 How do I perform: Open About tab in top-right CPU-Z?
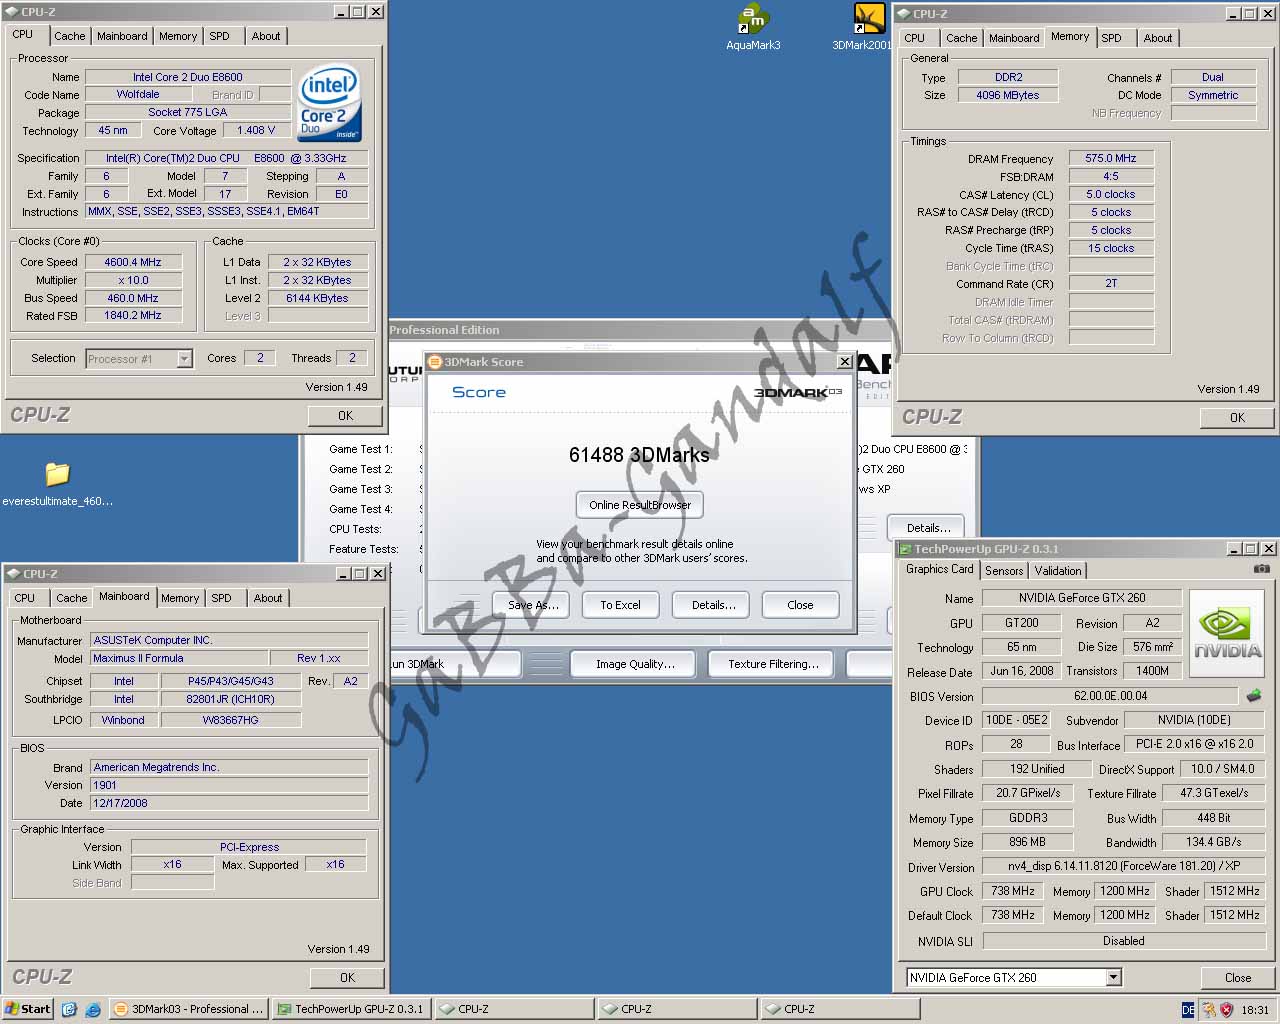click(x=1158, y=38)
